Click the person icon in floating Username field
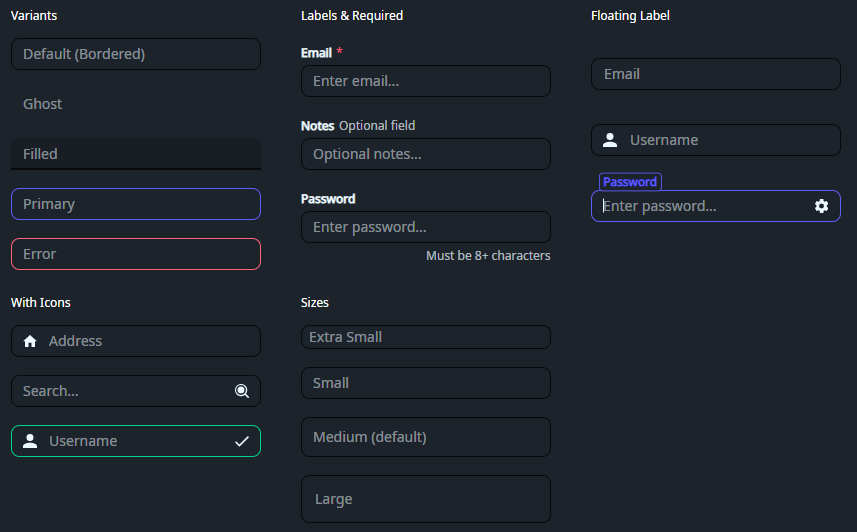 point(610,140)
